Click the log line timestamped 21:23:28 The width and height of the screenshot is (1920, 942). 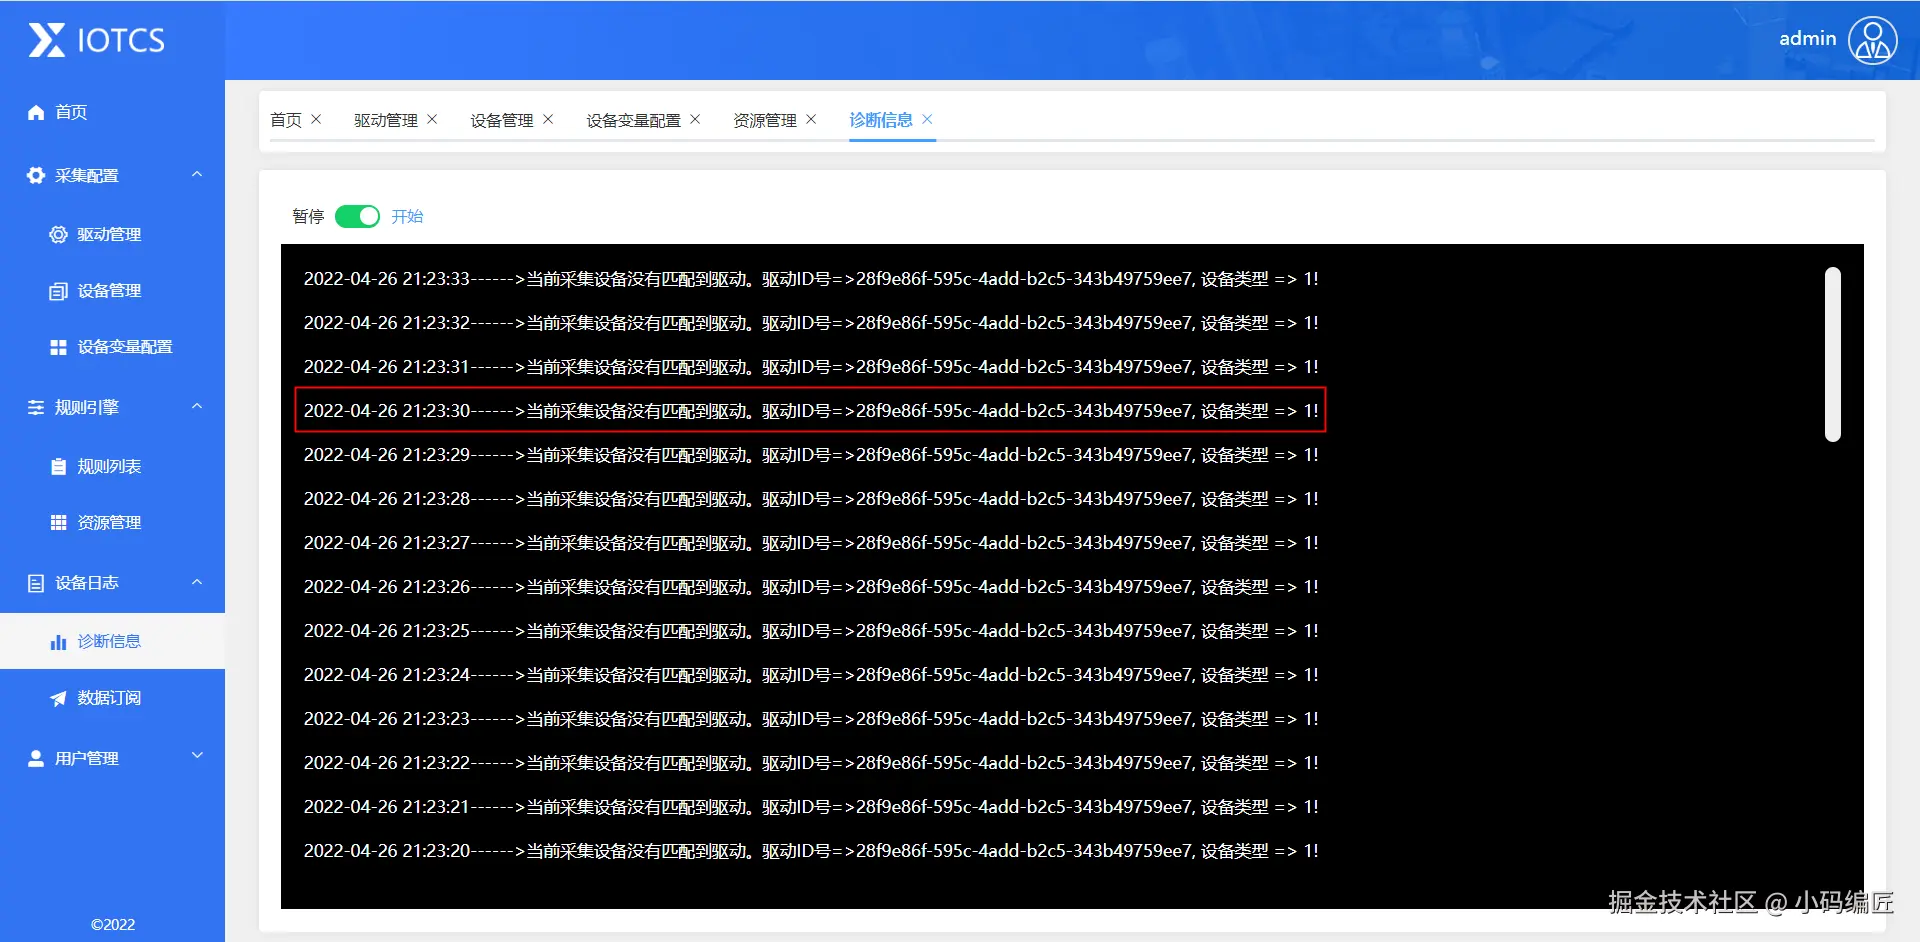pos(811,499)
